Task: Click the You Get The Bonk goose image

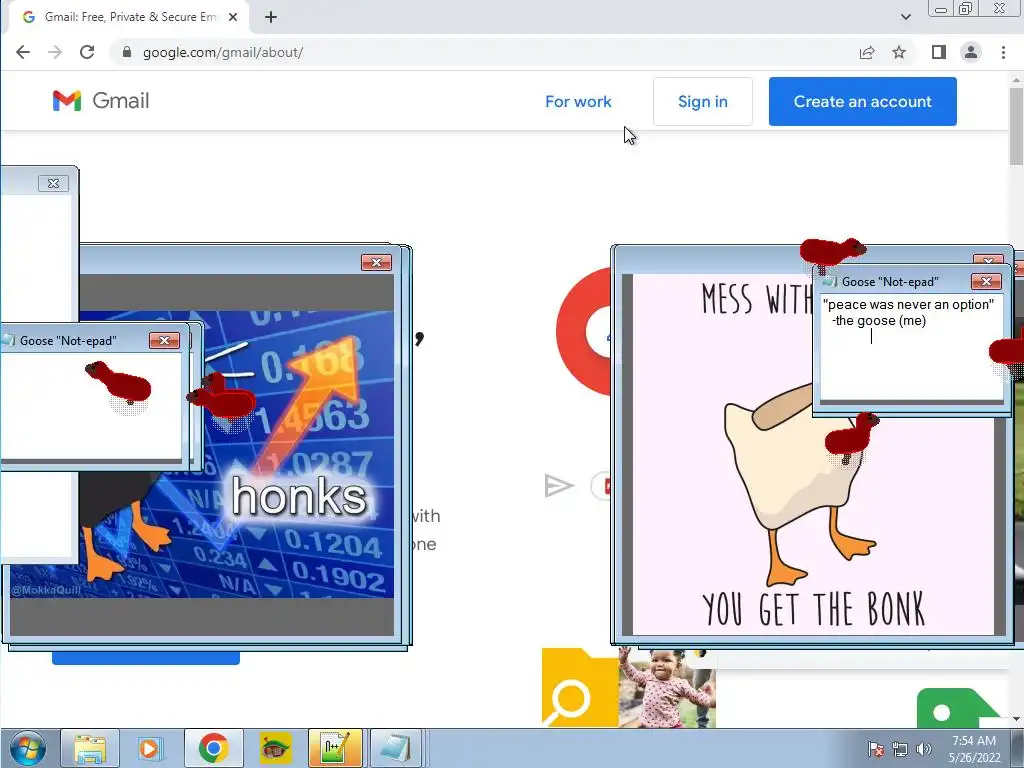Action: tap(812, 454)
